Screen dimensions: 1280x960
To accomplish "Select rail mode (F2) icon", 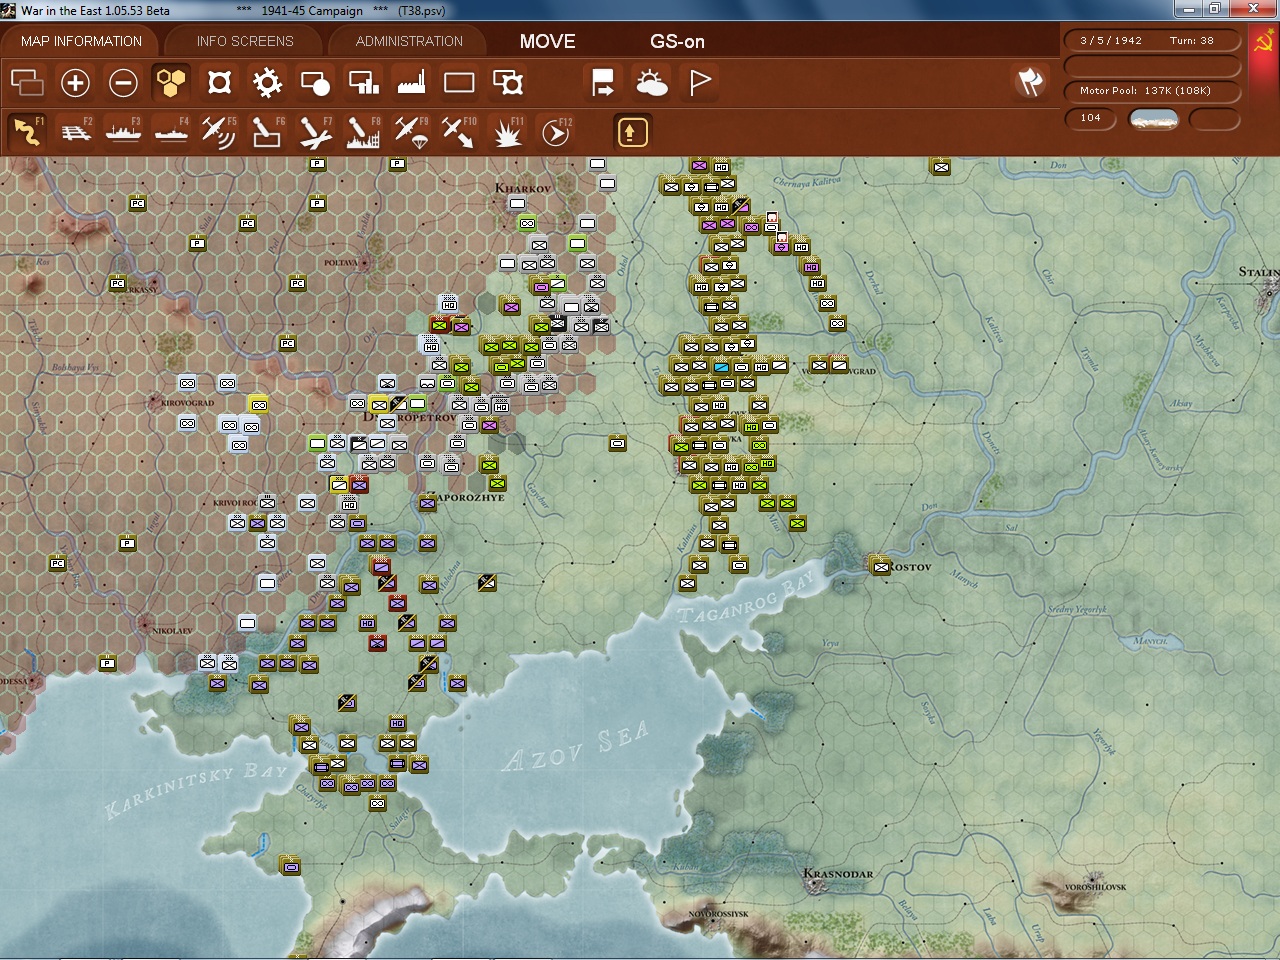I will [x=75, y=131].
